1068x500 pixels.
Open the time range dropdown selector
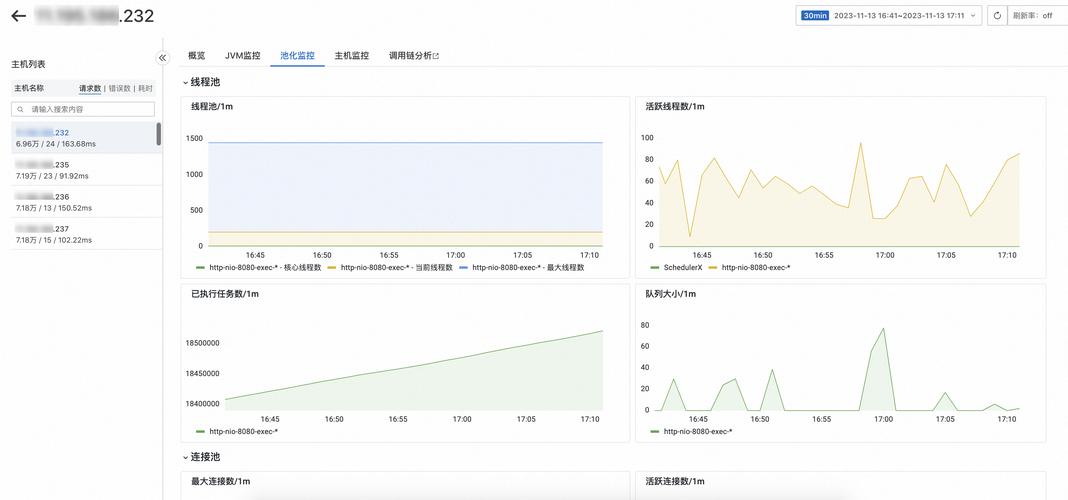point(889,16)
